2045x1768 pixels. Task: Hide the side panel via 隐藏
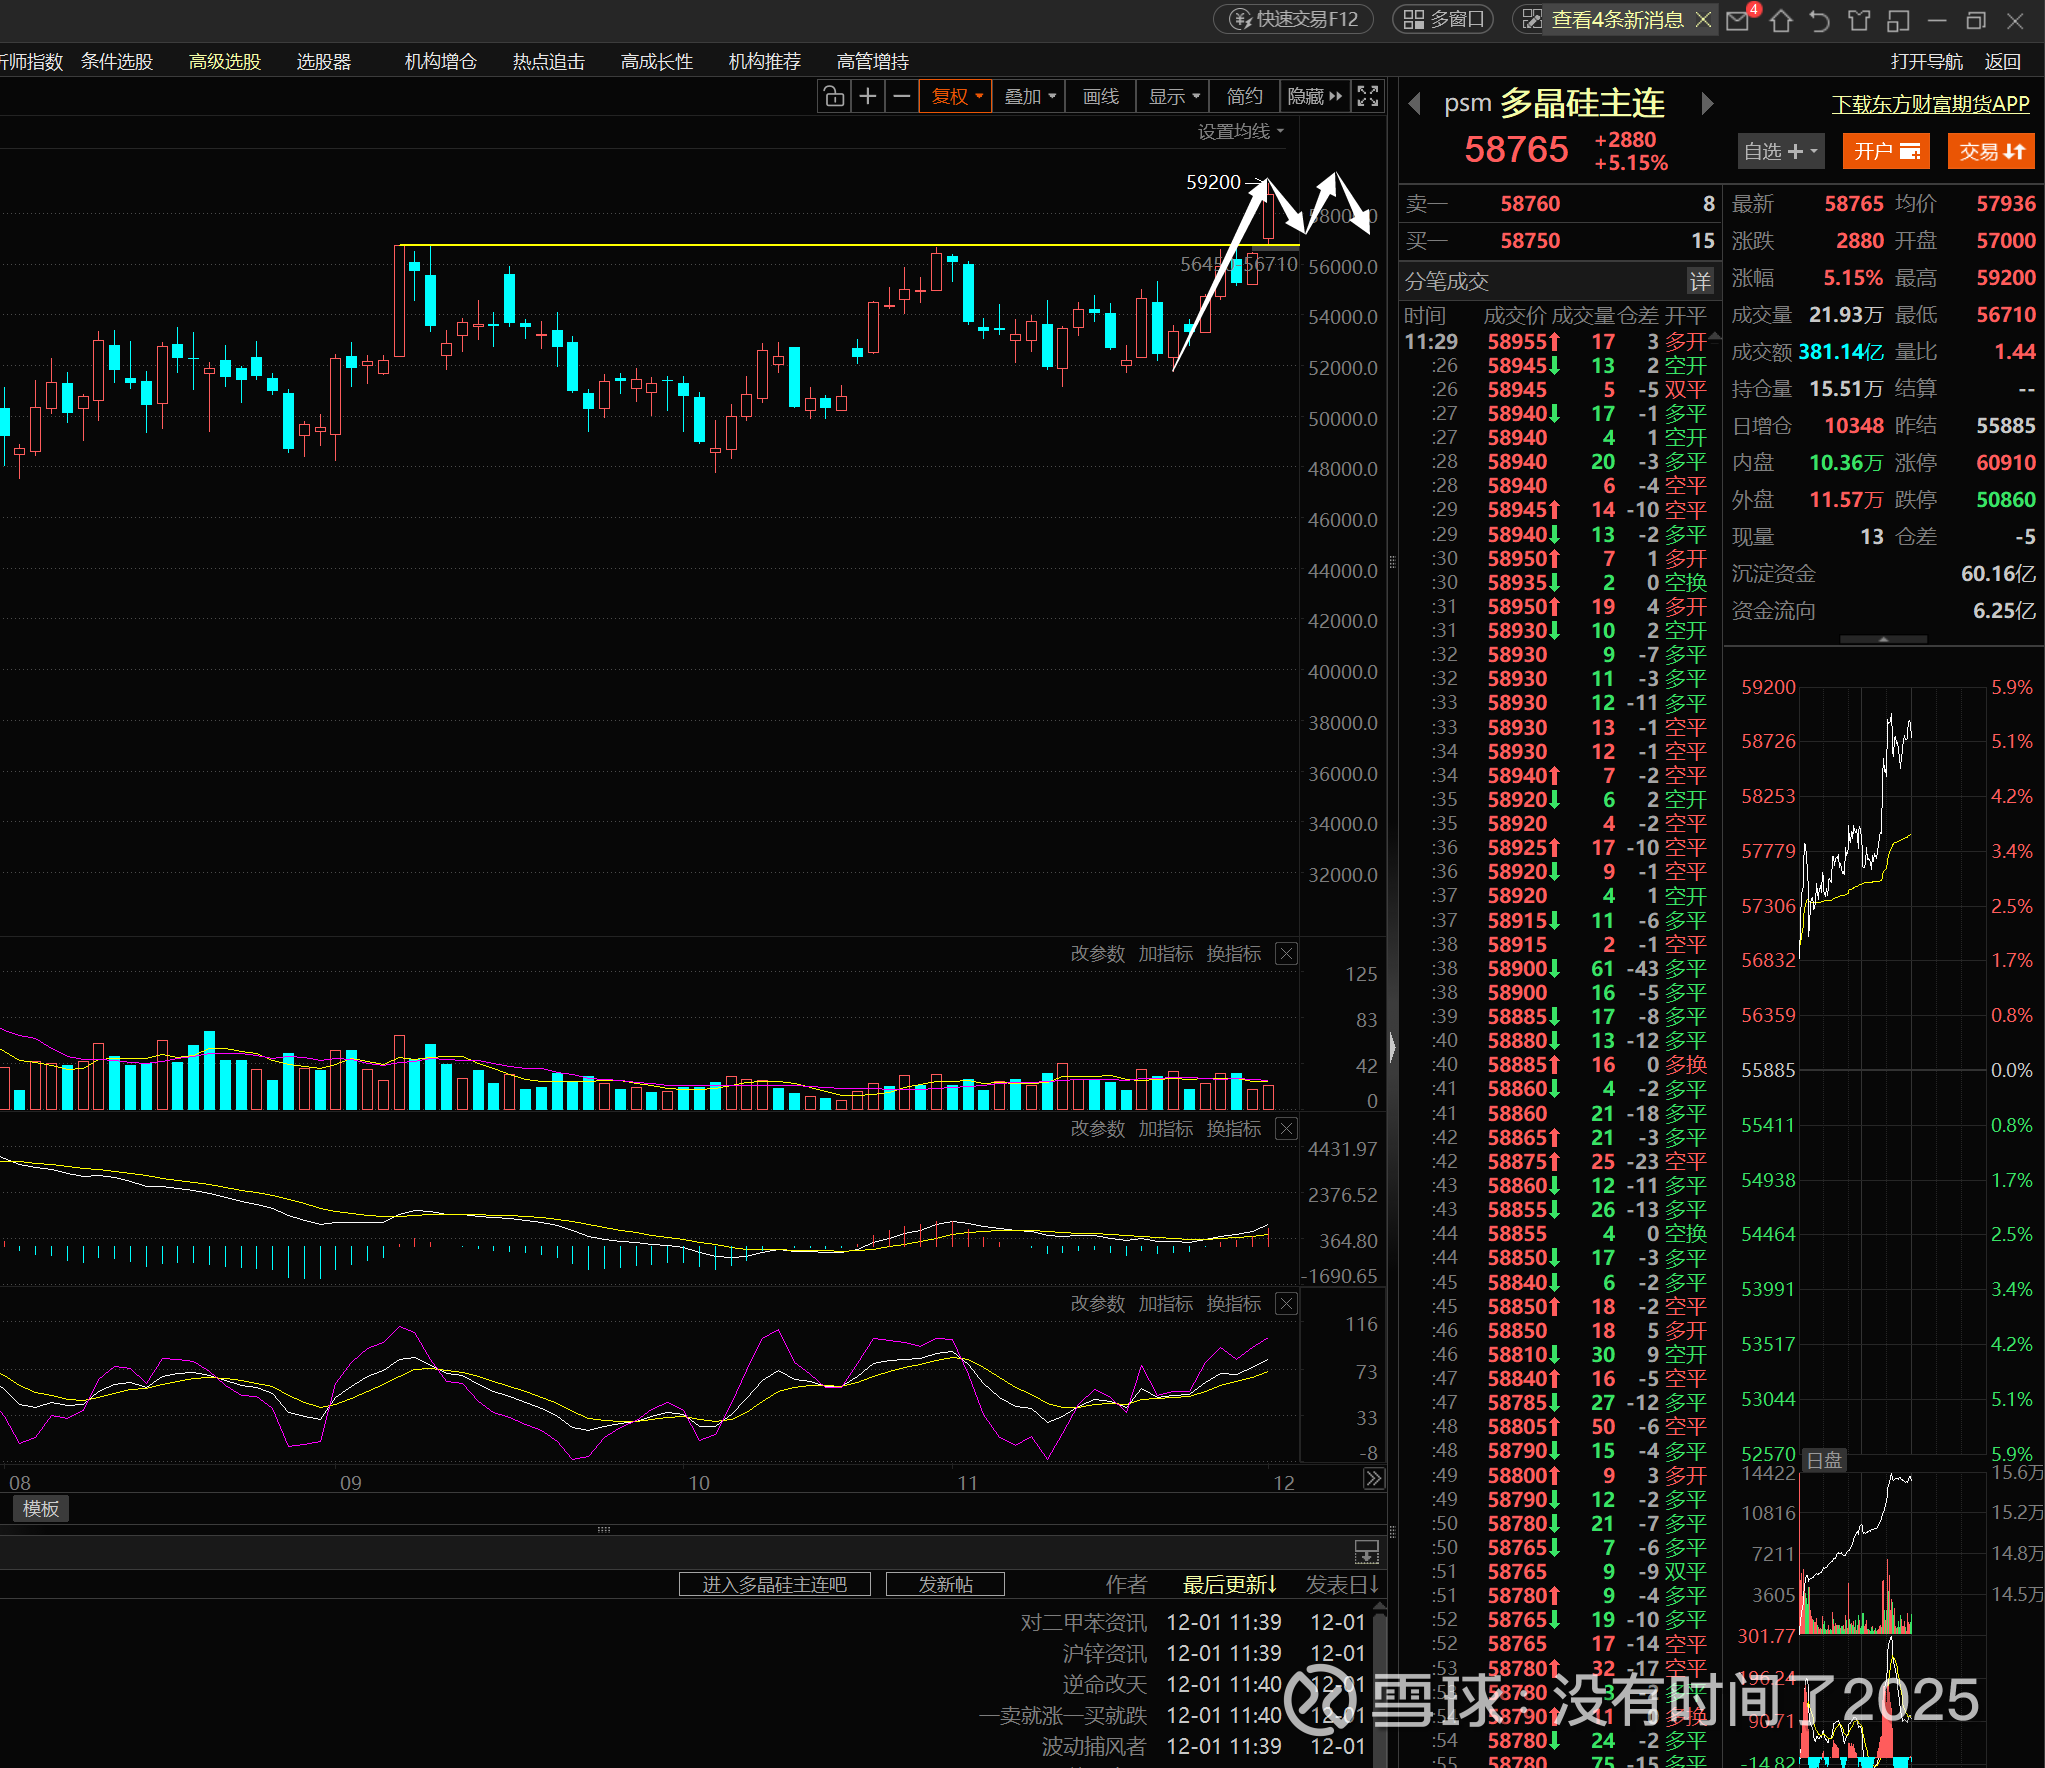coord(1314,97)
